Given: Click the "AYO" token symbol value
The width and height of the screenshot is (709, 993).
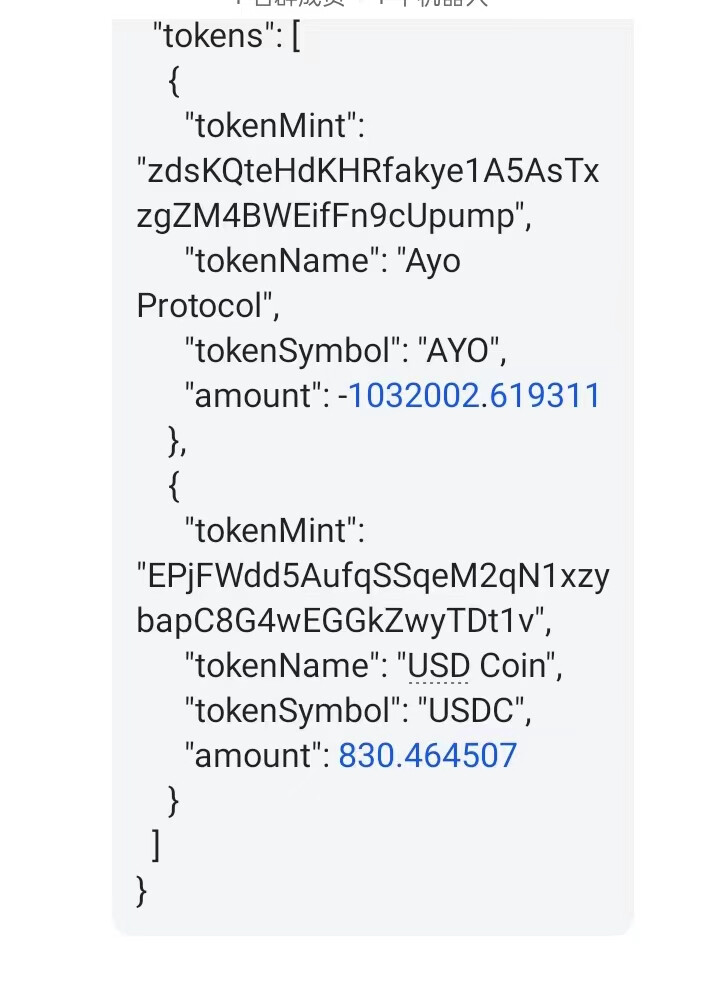Looking at the screenshot, I should [x=458, y=351].
